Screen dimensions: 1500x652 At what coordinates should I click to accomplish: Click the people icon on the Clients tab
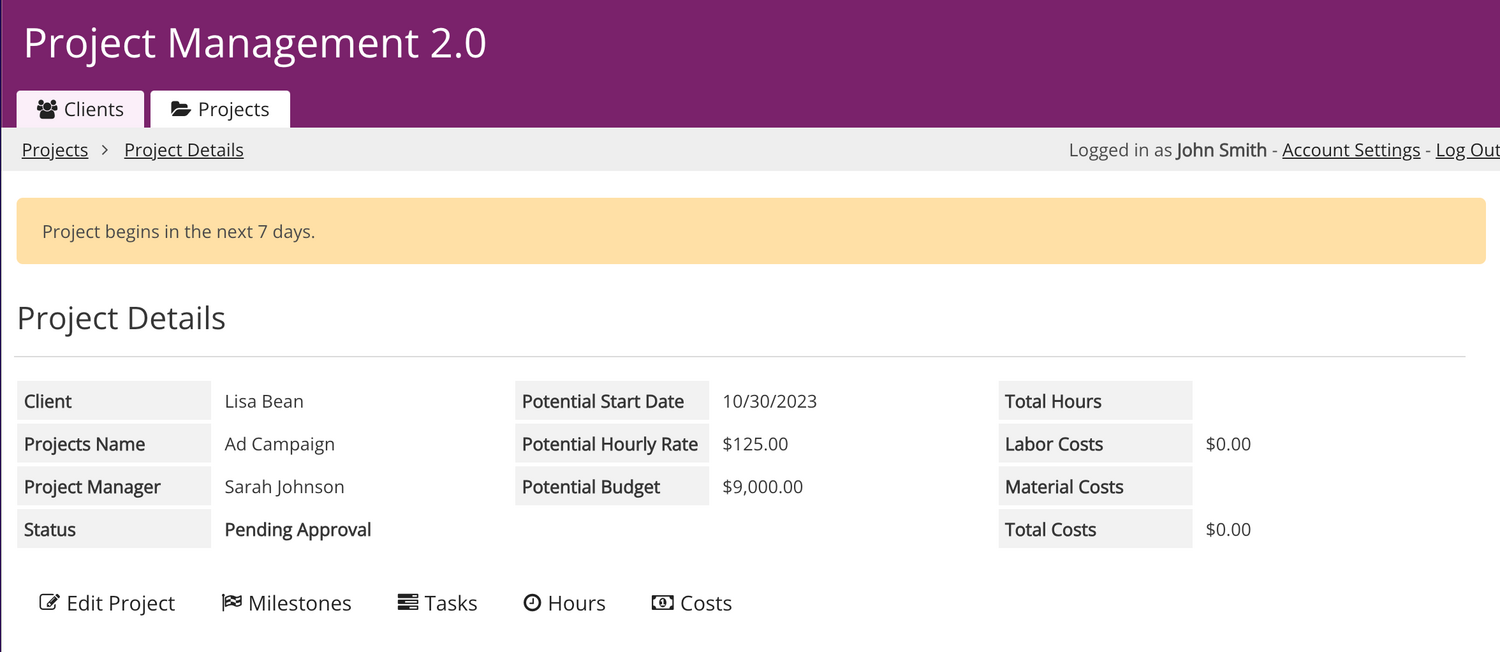[x=47, y=109]
